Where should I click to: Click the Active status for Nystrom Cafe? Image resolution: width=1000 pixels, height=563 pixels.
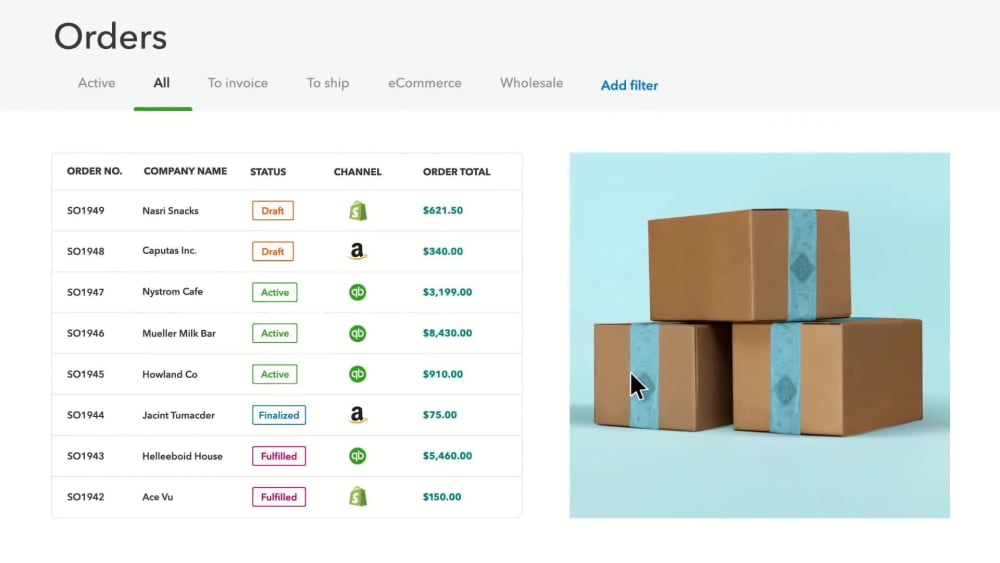[x=275, y=292]
